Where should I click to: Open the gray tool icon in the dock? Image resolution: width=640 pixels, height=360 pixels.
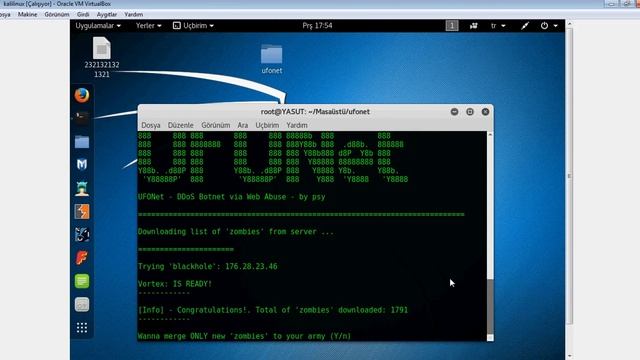pos(82,304)
